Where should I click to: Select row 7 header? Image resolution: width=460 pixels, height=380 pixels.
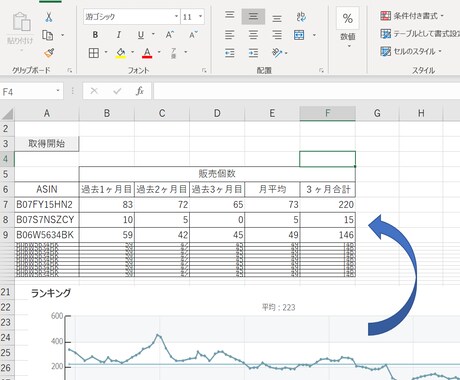tap(6, 204)
